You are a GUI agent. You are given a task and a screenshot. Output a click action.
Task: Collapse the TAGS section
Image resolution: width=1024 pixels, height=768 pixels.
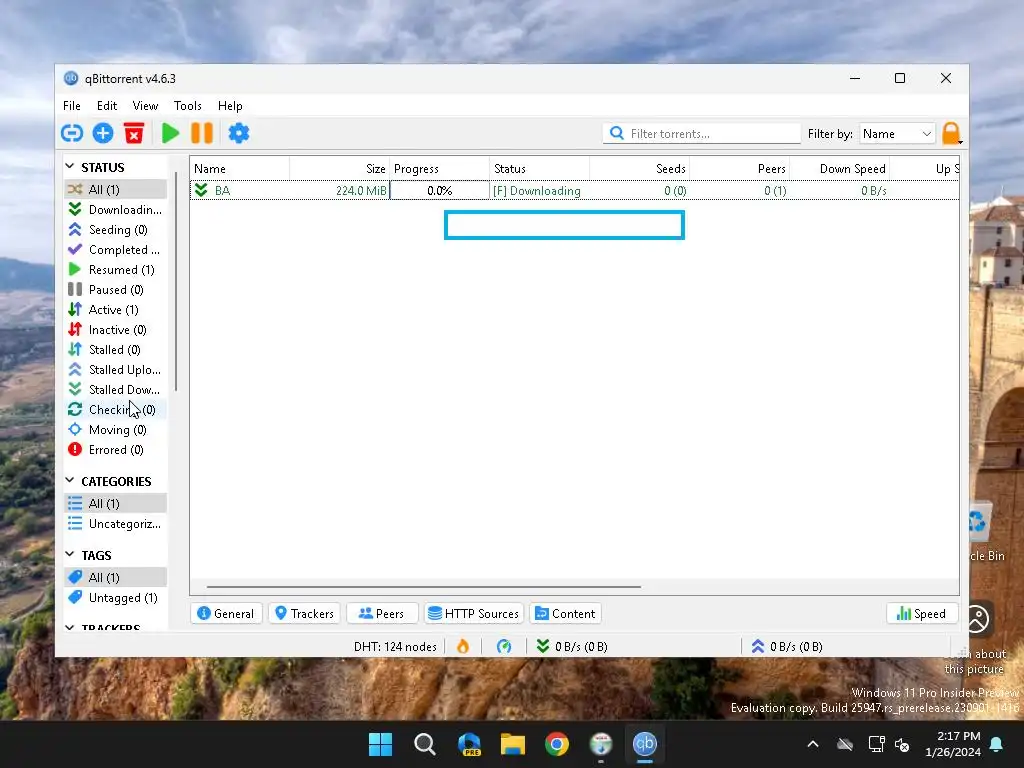point(70,554)
